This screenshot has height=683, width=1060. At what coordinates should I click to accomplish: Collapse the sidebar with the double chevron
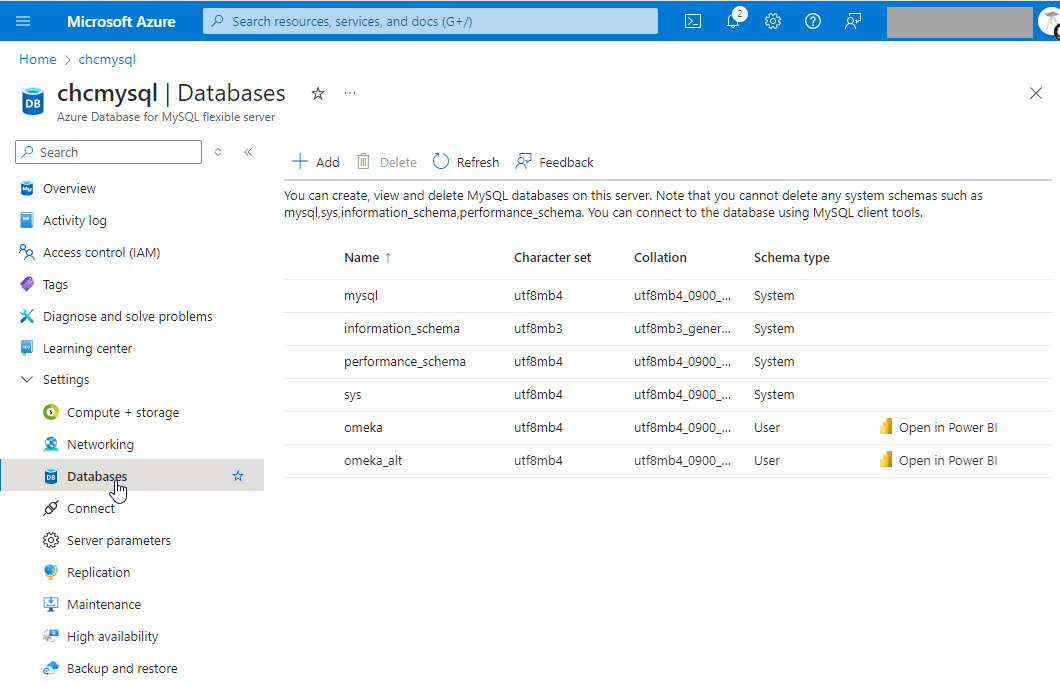[248, 152]
